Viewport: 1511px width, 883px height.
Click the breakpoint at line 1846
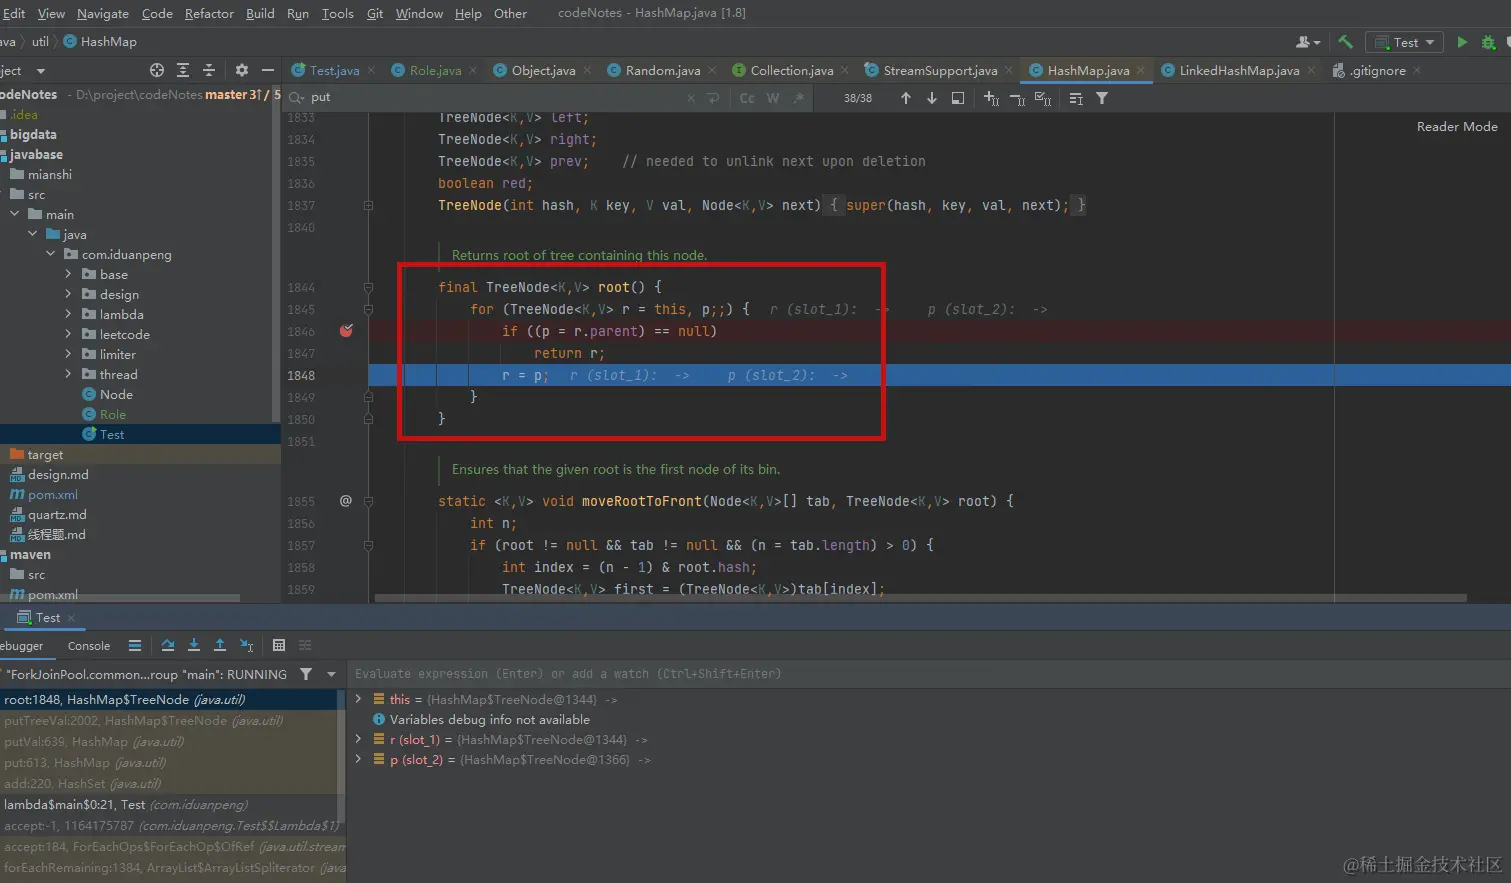click(x=346, y=331)
